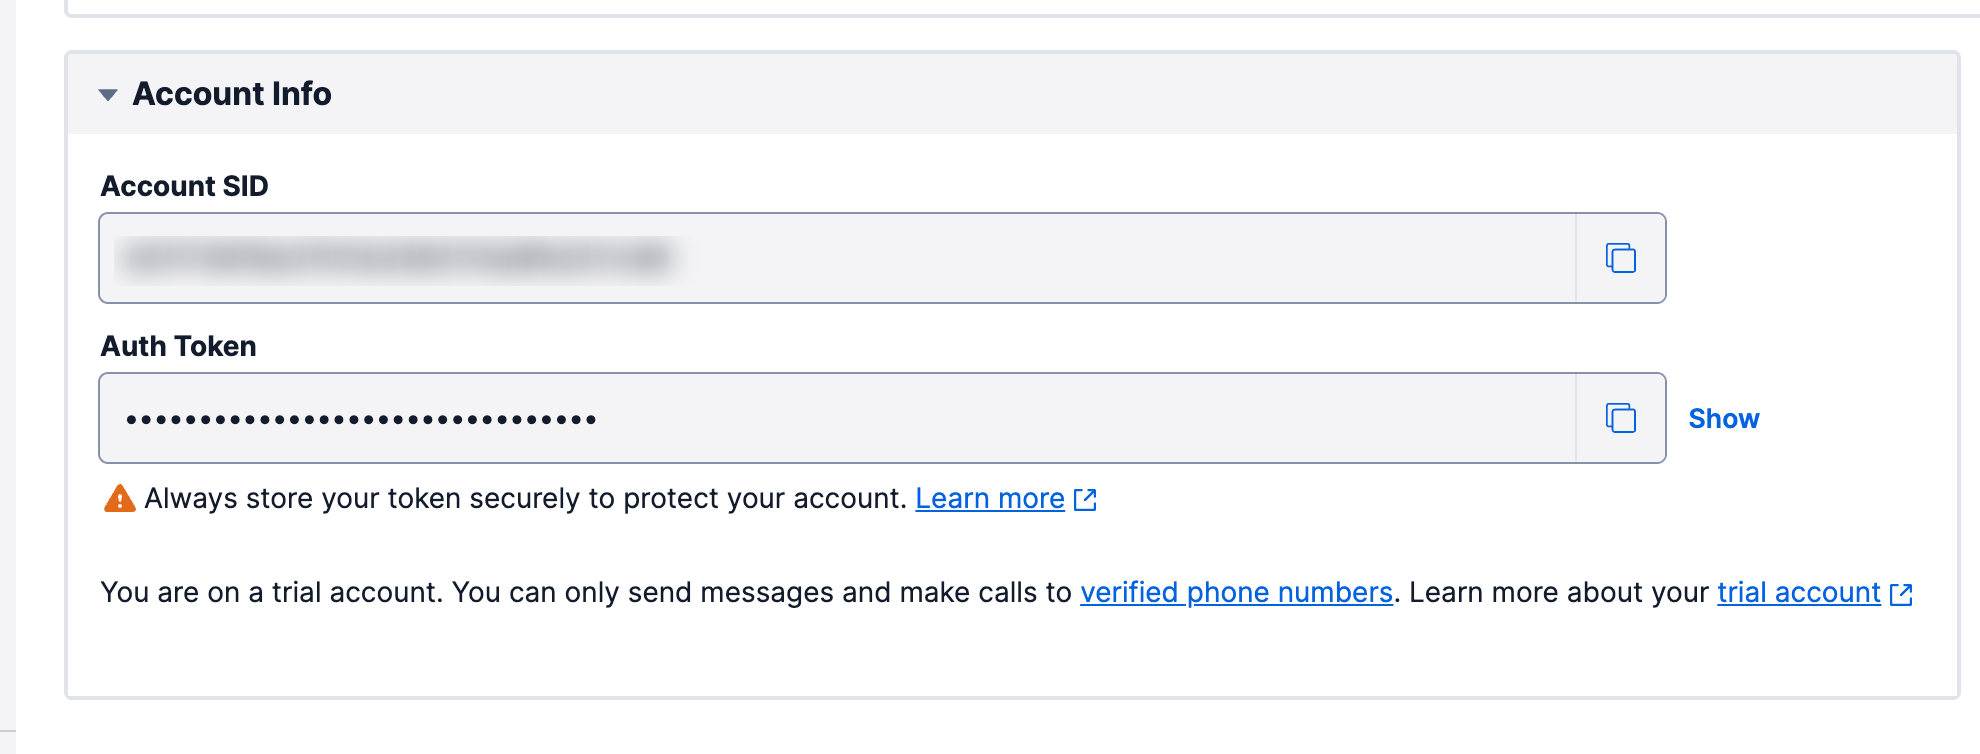The height and width of the screenshot is (754, 1980).
Task: Select the blurred Account SID value
Action: [398, 258]
